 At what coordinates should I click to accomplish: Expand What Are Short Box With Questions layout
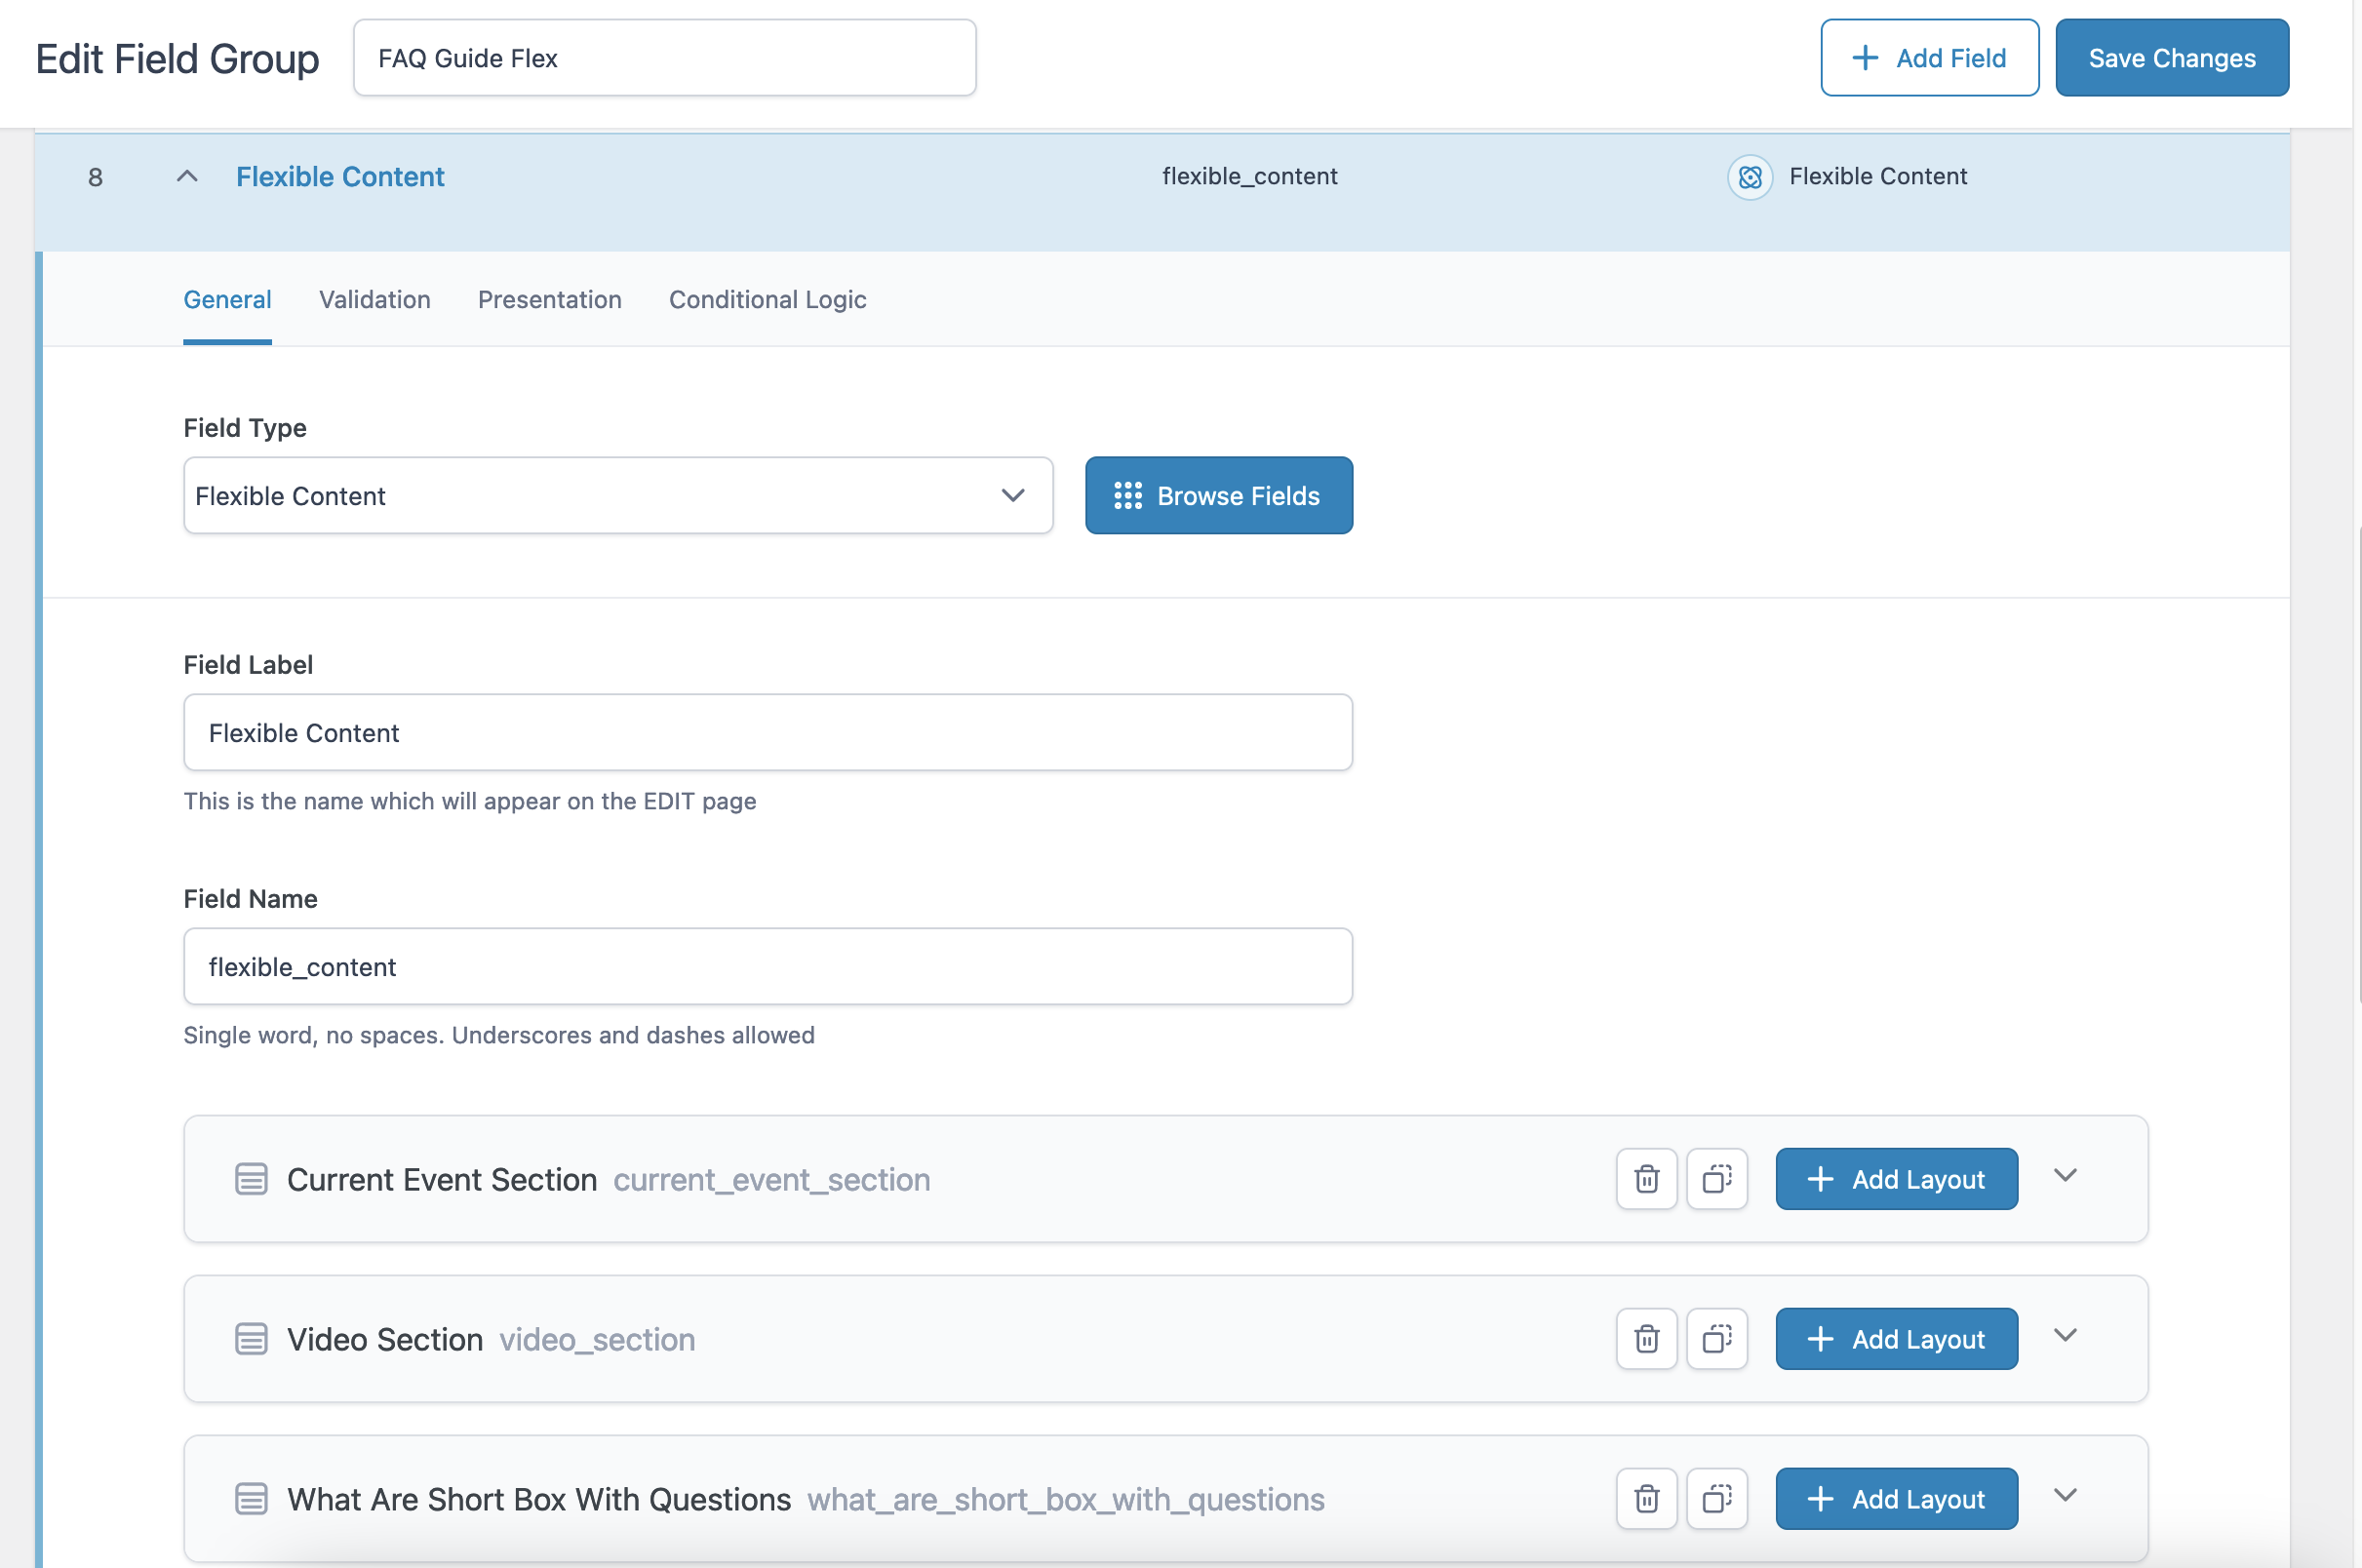(2065, 1496)
